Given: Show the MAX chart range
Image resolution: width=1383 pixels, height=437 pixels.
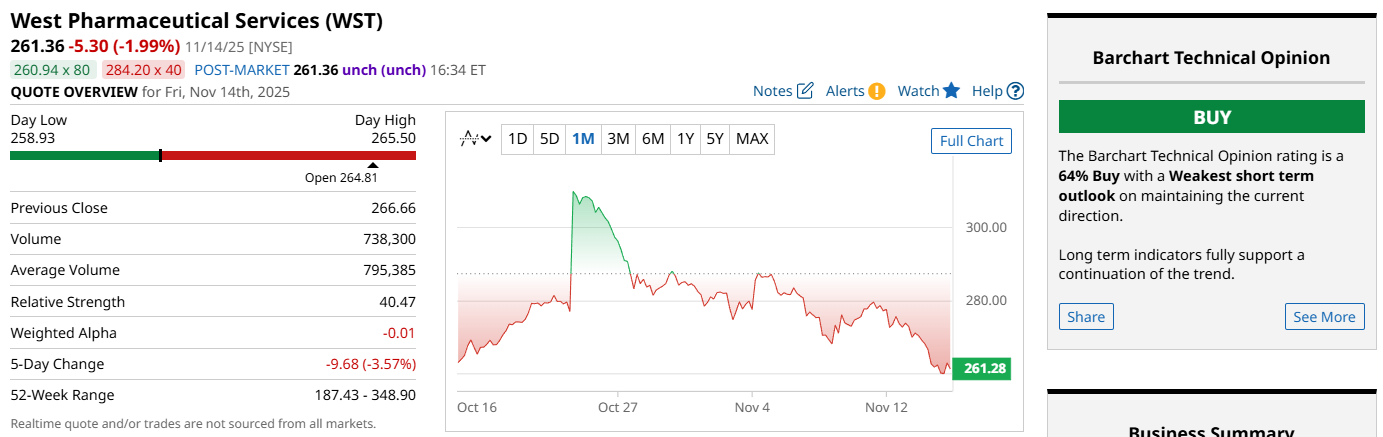Looking at the screenshot, I should point(752,139).
